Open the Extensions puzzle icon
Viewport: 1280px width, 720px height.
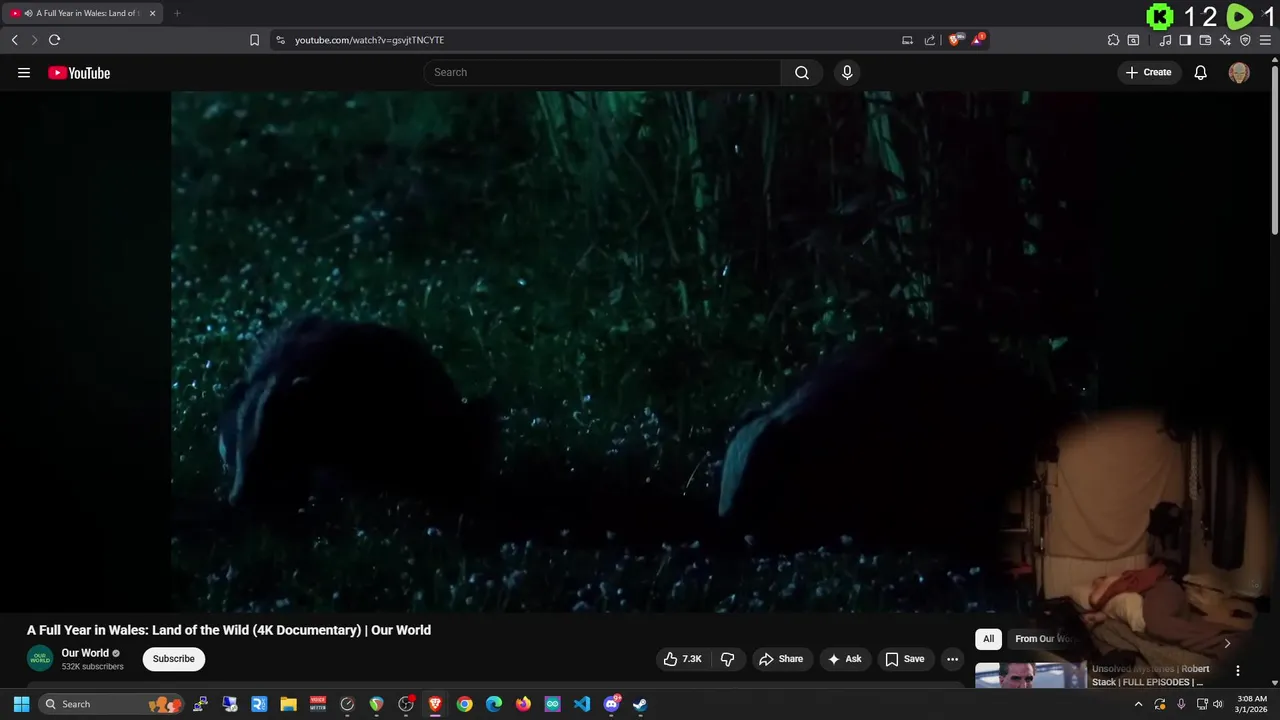[1113, 40]
